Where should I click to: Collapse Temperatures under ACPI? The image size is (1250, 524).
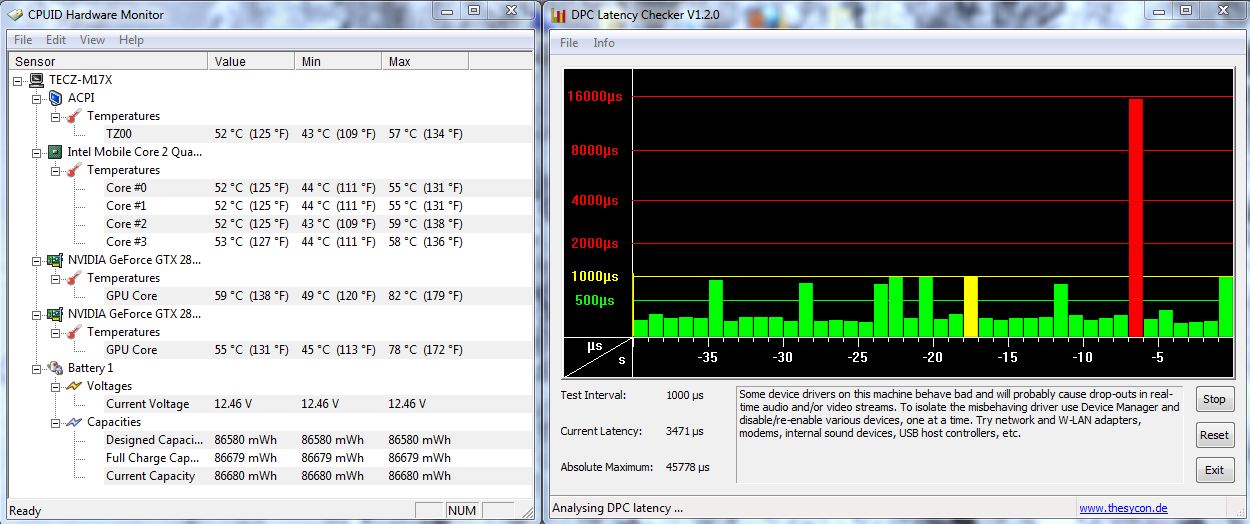point(56,116)
